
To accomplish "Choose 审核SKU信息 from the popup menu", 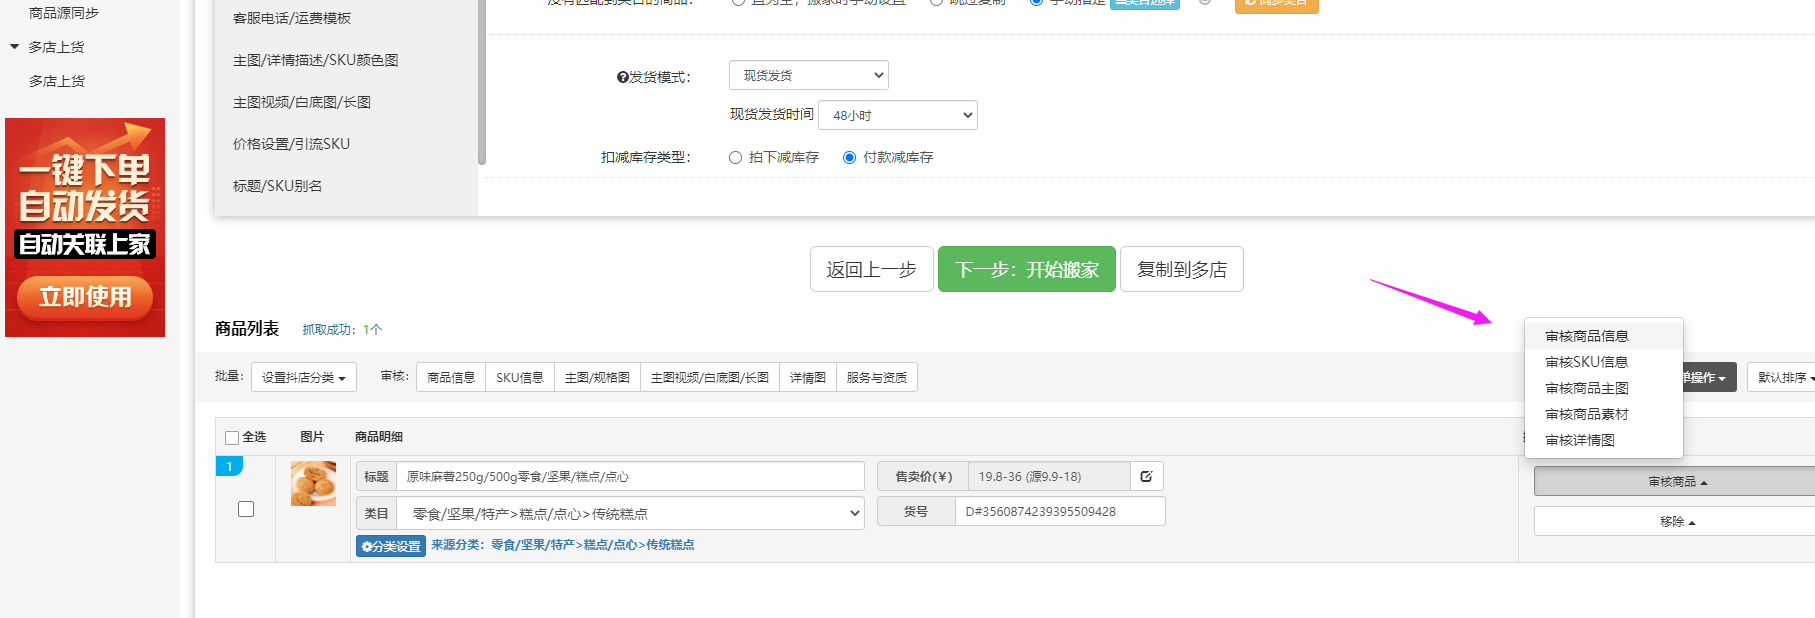I will (x=1586, y=362).
